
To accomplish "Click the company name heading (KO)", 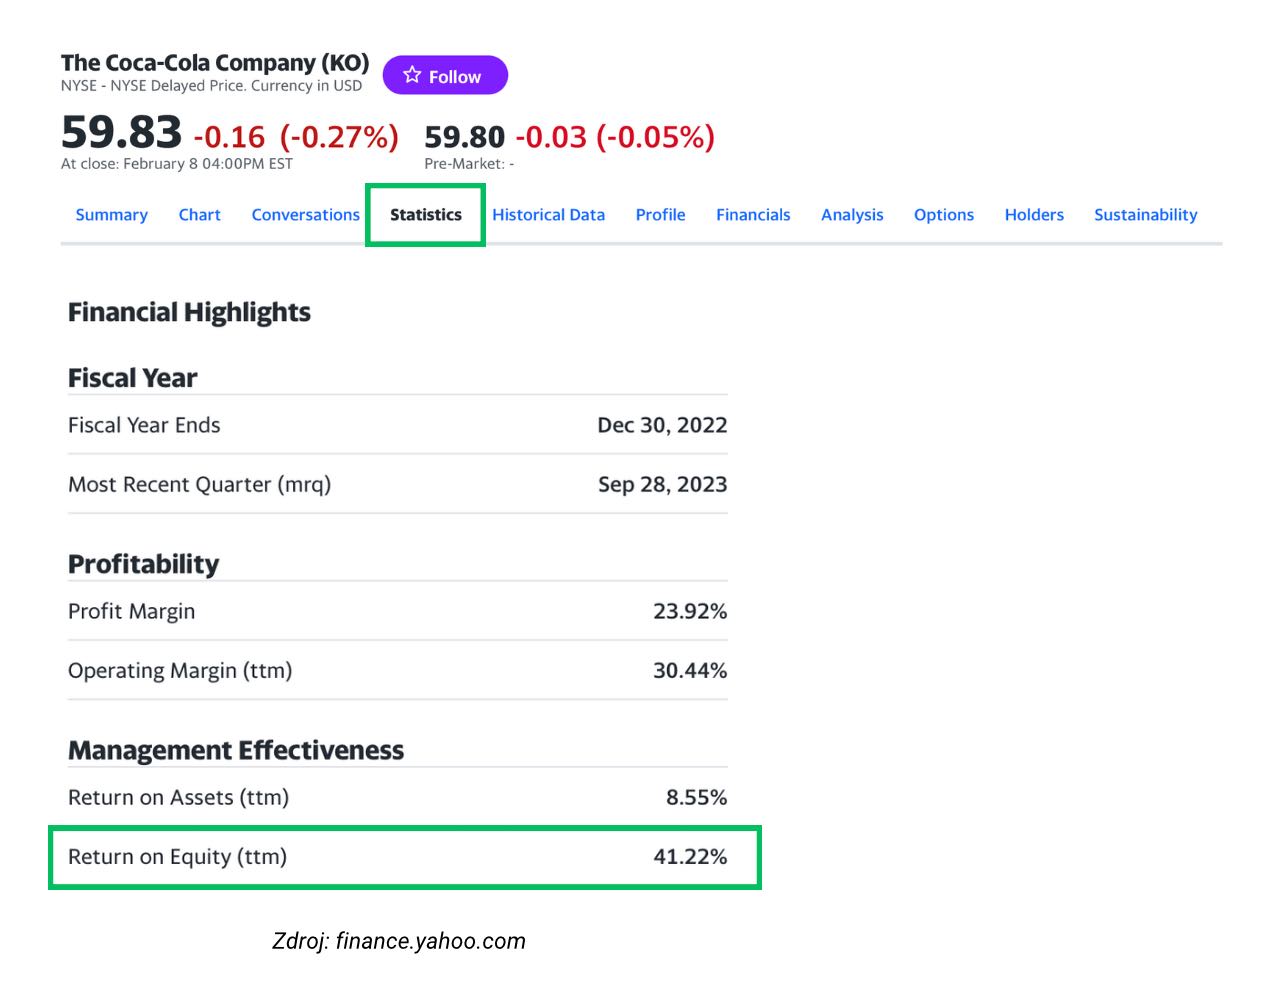I will pyautogui.click(x=215, y=63).
